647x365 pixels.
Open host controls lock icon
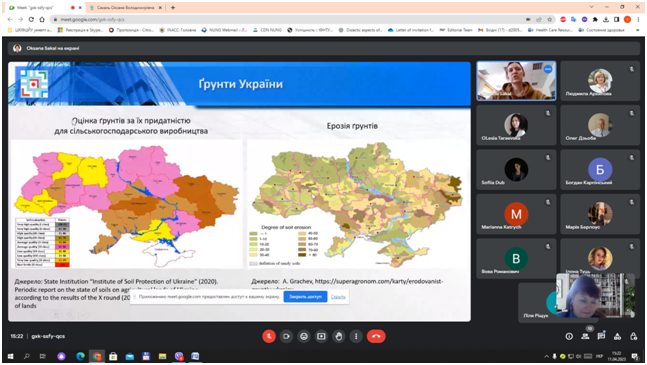(x=633, y=337)
